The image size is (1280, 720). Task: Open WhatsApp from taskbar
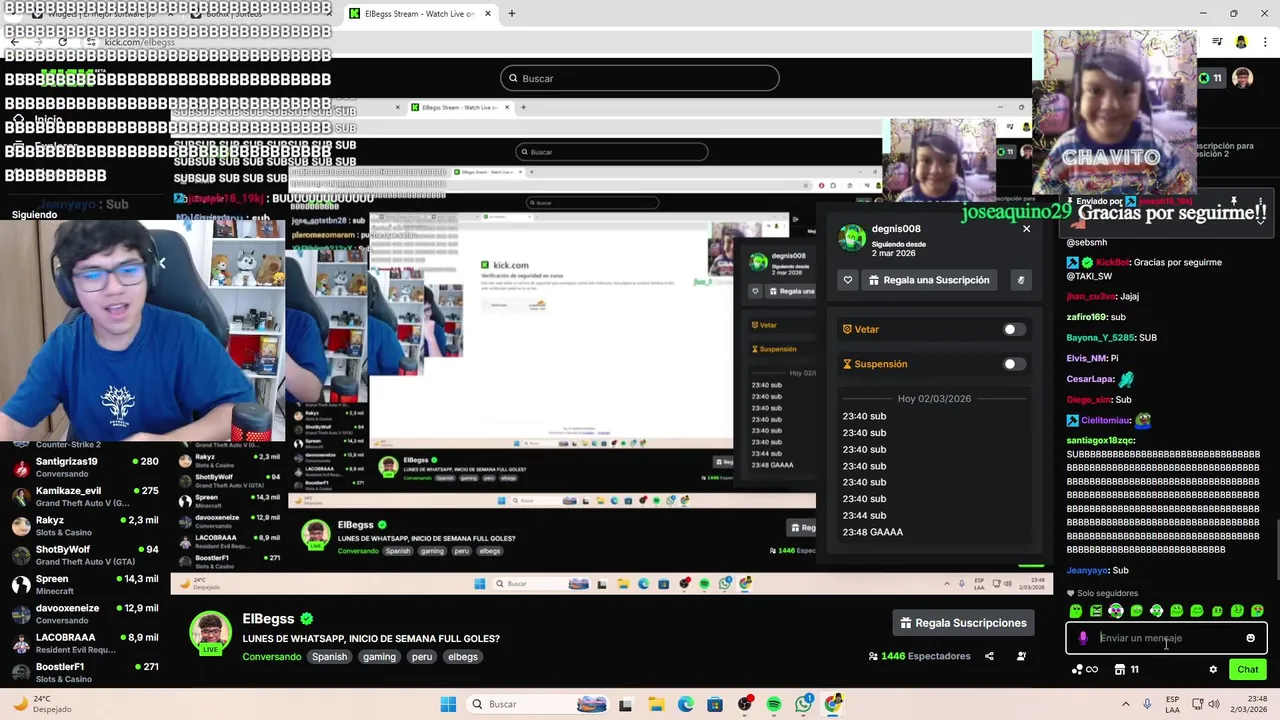click(x=804, y=704)
